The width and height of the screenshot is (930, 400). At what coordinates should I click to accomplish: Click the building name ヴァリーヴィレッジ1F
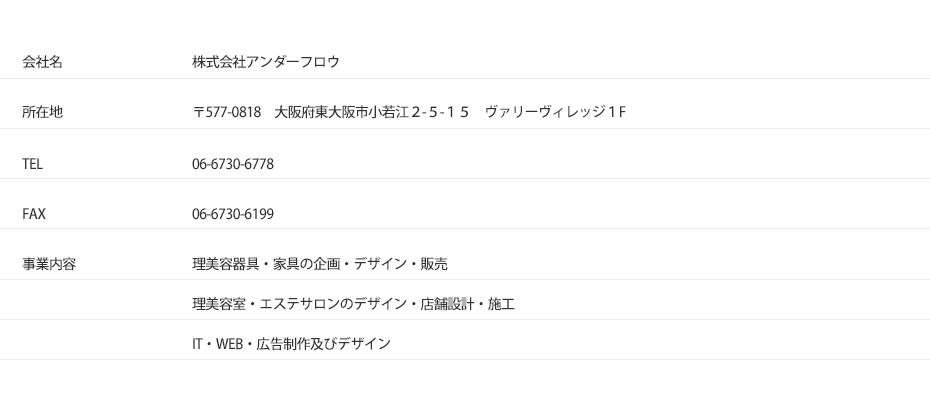[555, 112]
